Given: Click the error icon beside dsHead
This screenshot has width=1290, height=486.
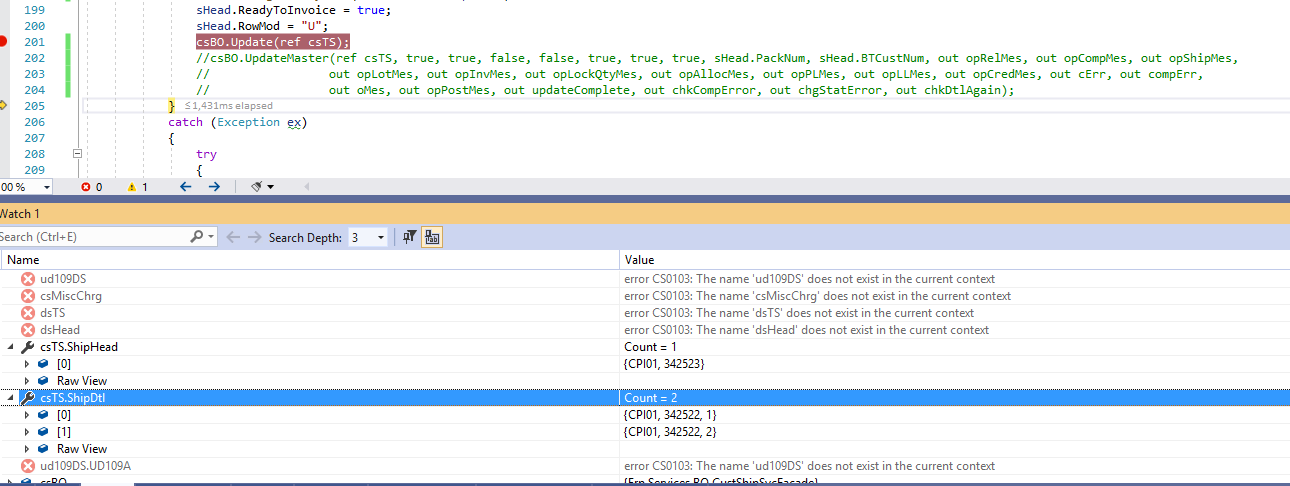Looking at the screenshot, I should coord(28,330).
